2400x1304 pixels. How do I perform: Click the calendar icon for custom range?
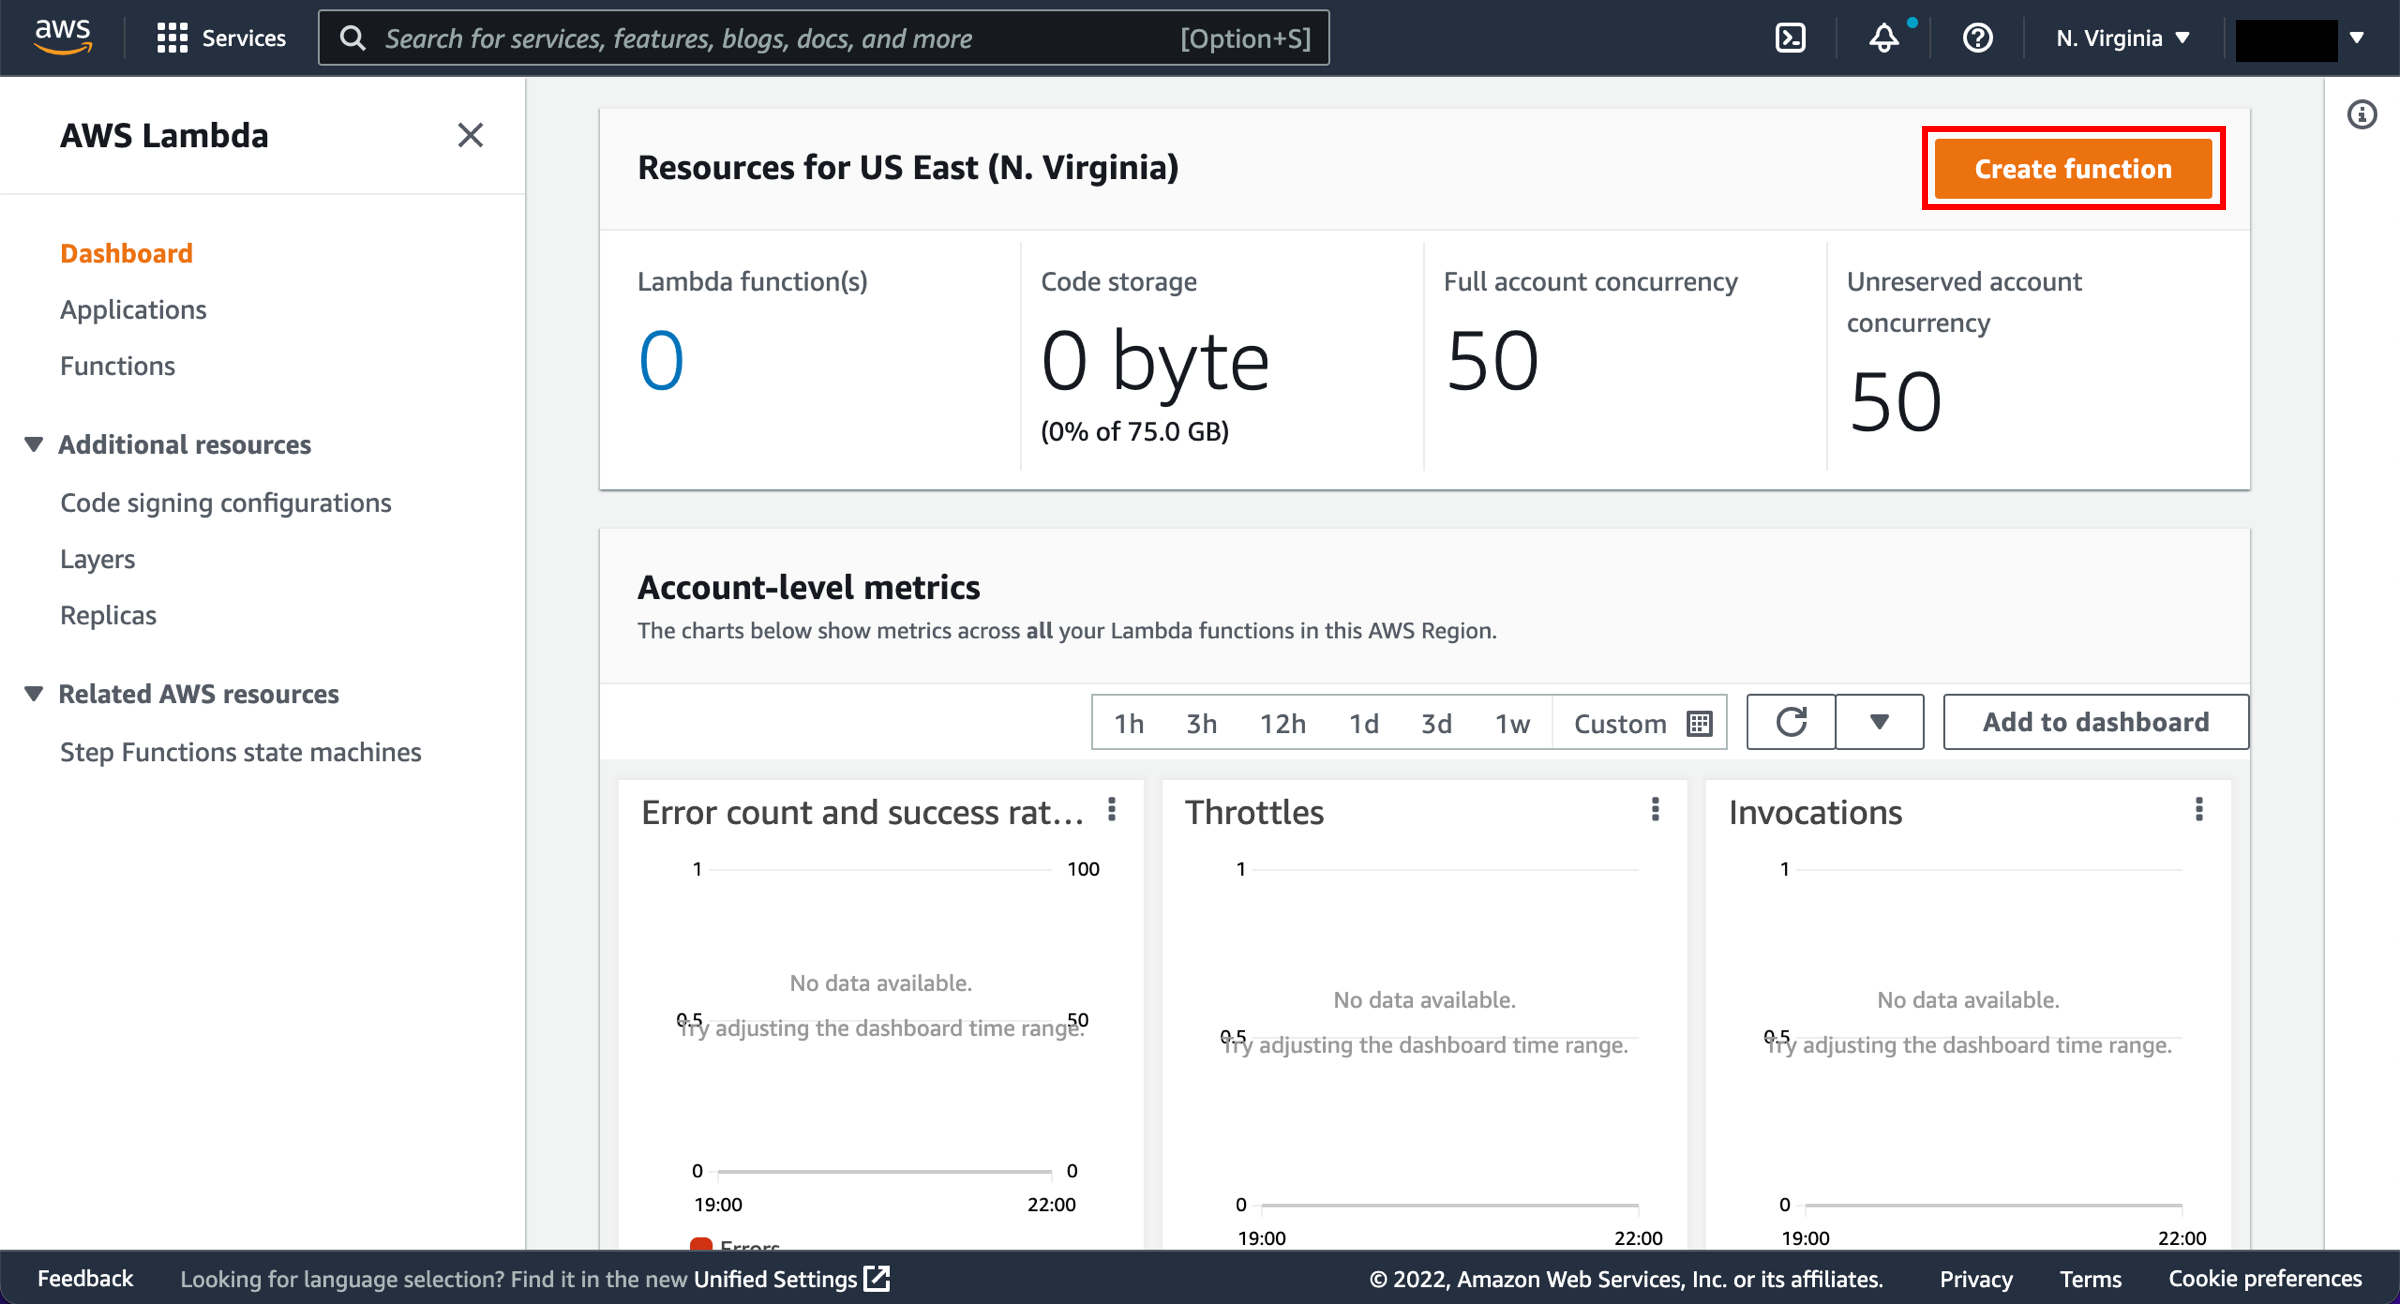1697,721
